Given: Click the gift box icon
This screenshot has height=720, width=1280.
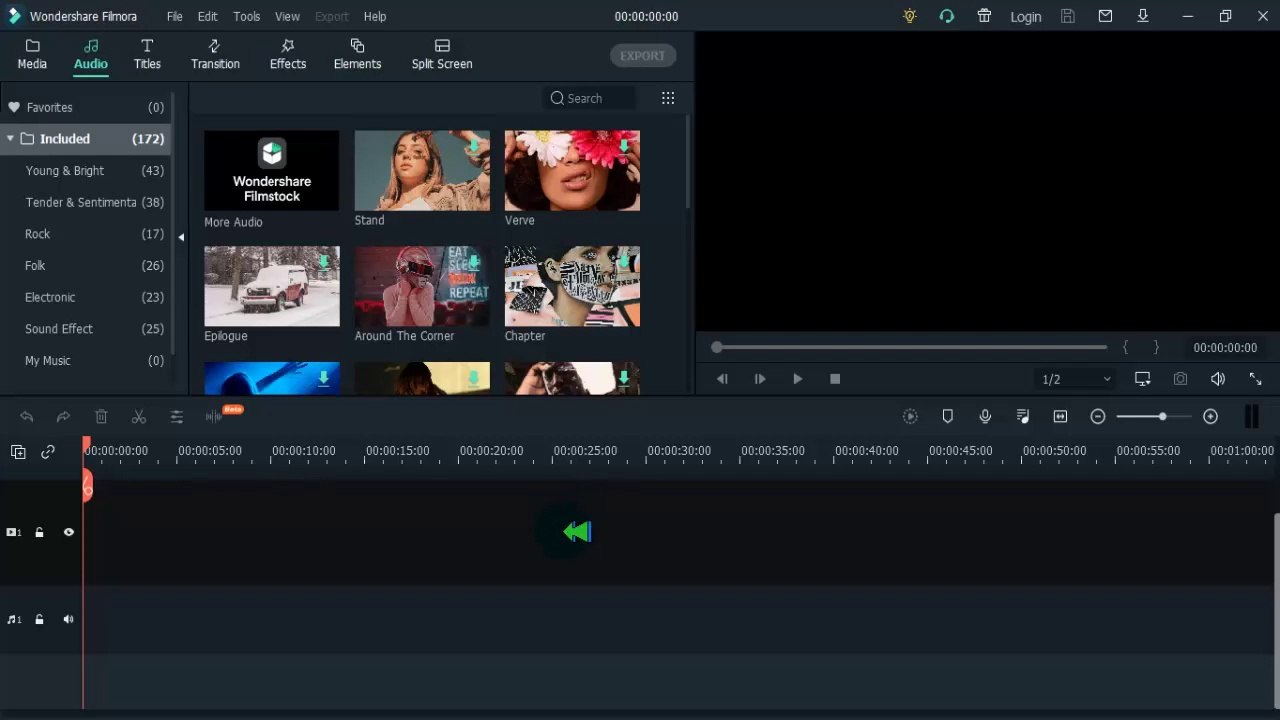Looking at the screenshot, I should pyautogui.click(x=984, y=16).
